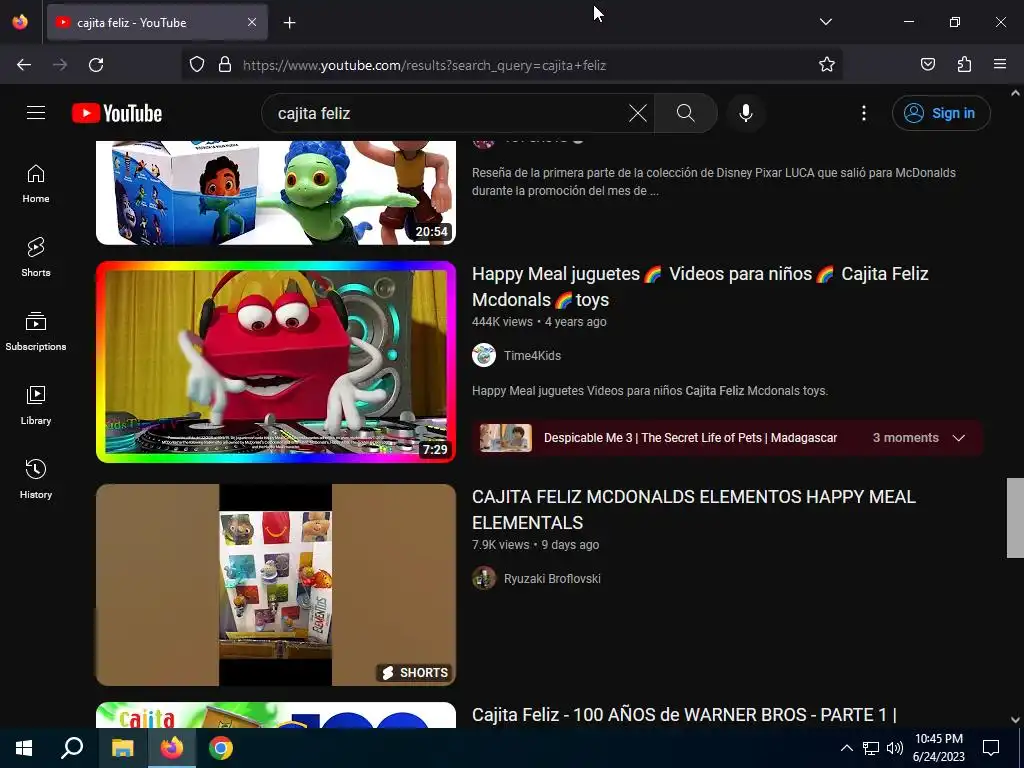
Task: Open Windows taskbar search
Action: click(x=72, y=748)
